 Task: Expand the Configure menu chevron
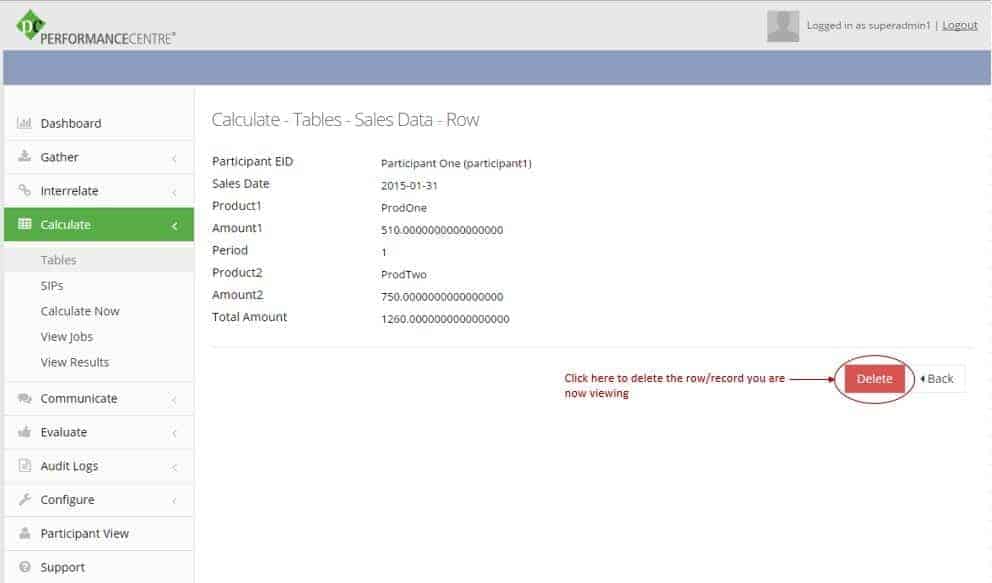[175, 501]
